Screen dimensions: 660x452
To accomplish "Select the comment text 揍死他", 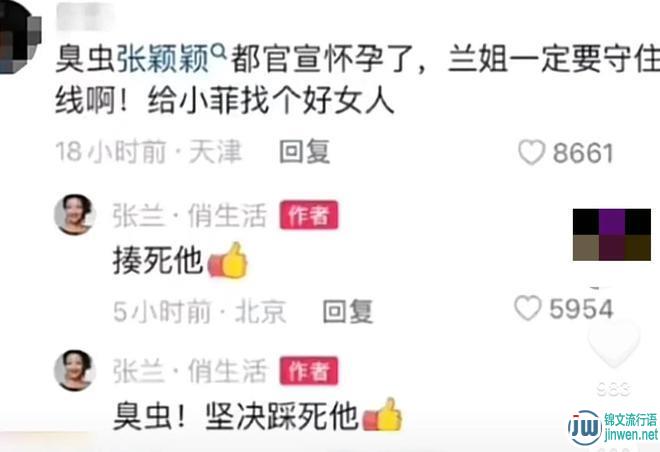I will click(x=157, y=261).
